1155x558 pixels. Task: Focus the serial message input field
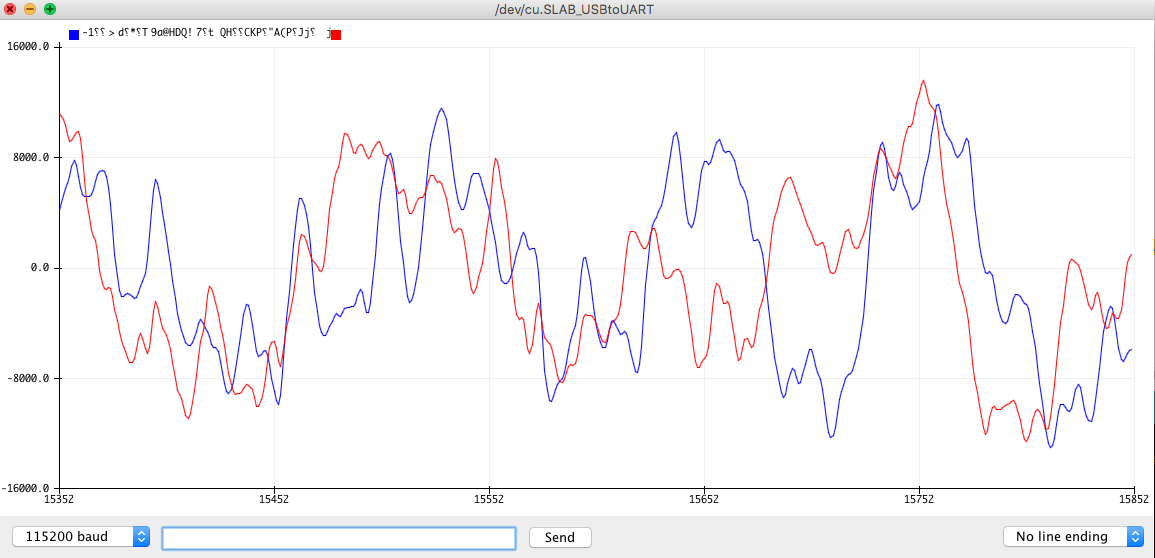point(339,537)
